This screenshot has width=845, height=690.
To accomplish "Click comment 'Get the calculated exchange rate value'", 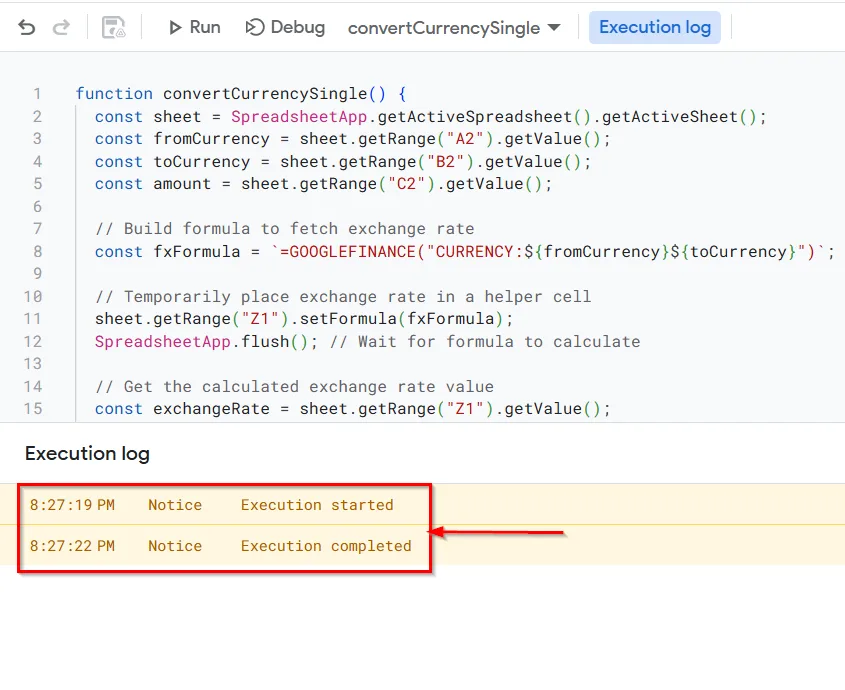I will 294,387.
